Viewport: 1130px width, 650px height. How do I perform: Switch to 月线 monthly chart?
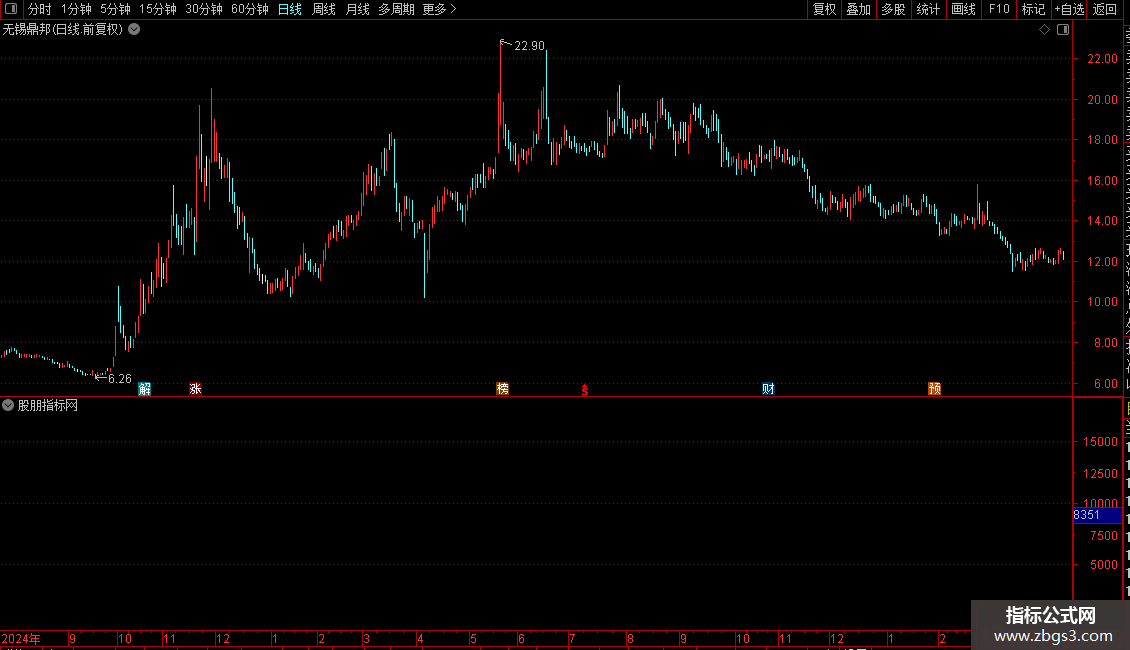click(357, 9)
